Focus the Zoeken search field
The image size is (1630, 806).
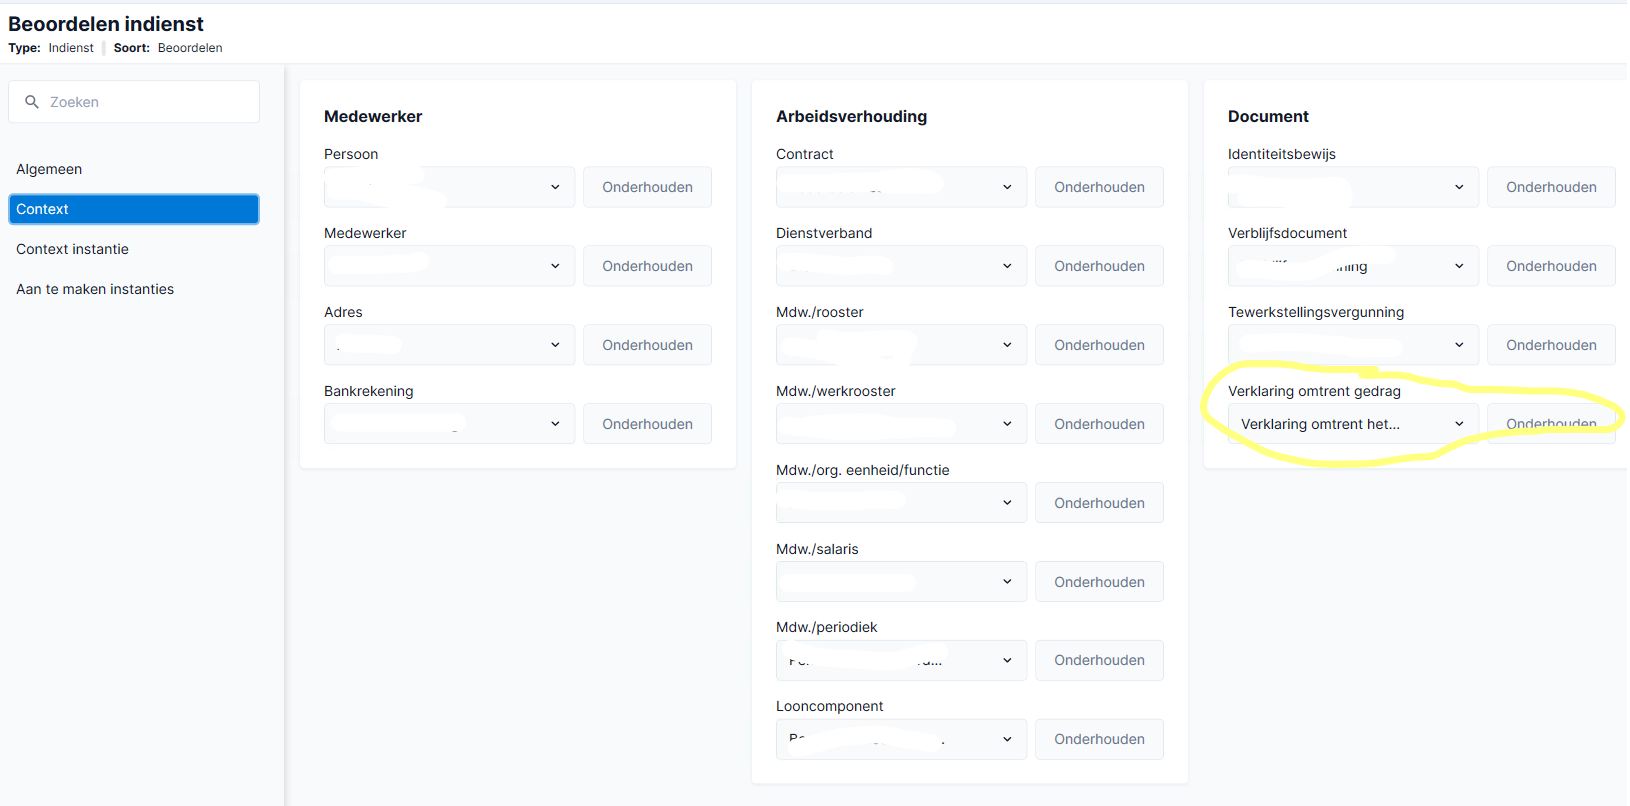click(x=134, y=102)
